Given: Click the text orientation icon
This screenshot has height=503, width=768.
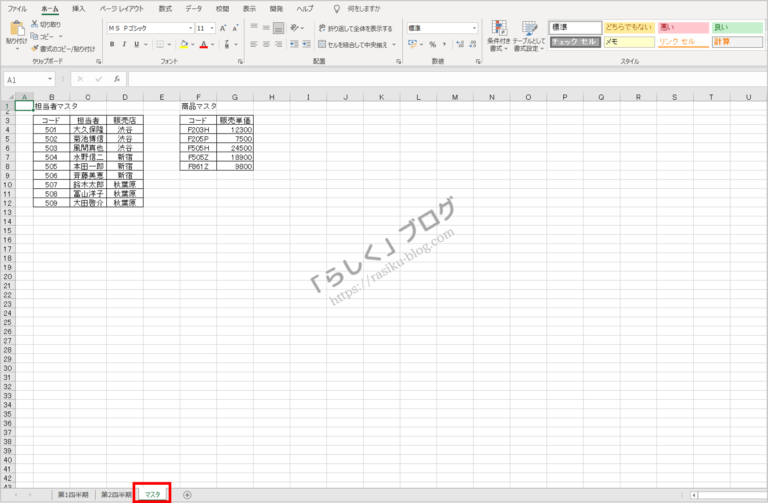Looking at the screenshot, I should click(x=294, y=28).
